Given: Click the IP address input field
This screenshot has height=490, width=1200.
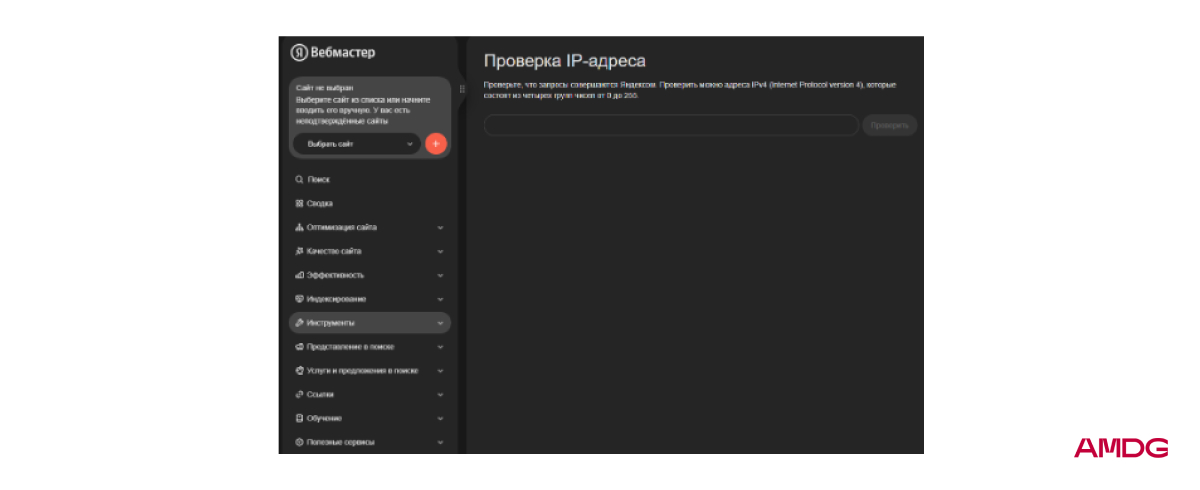Looking at the screenshot, I should point(670,126).
